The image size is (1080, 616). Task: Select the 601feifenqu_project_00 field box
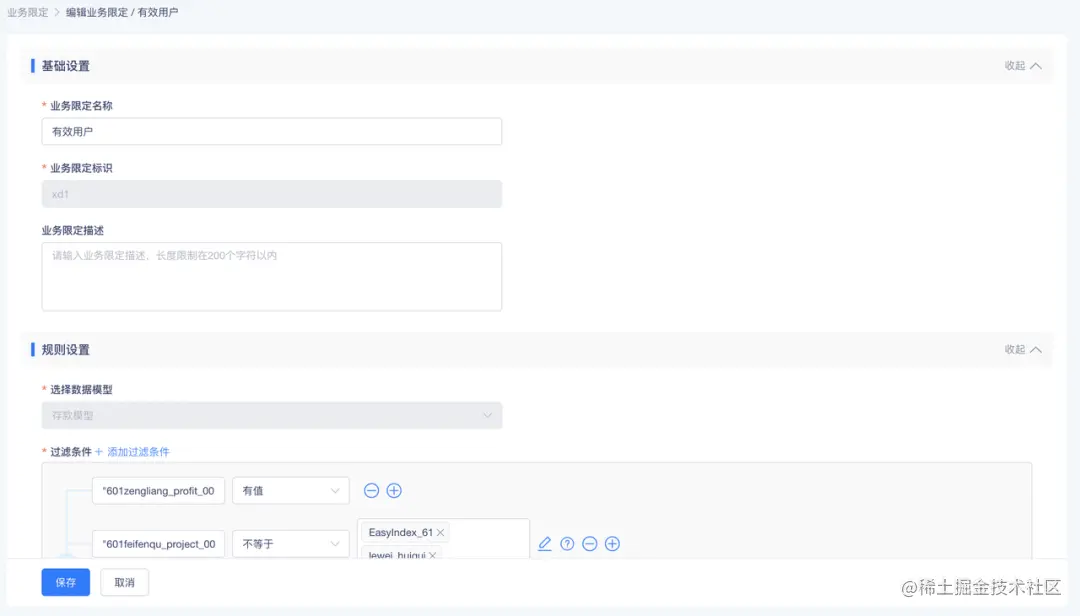coord(158,544)
